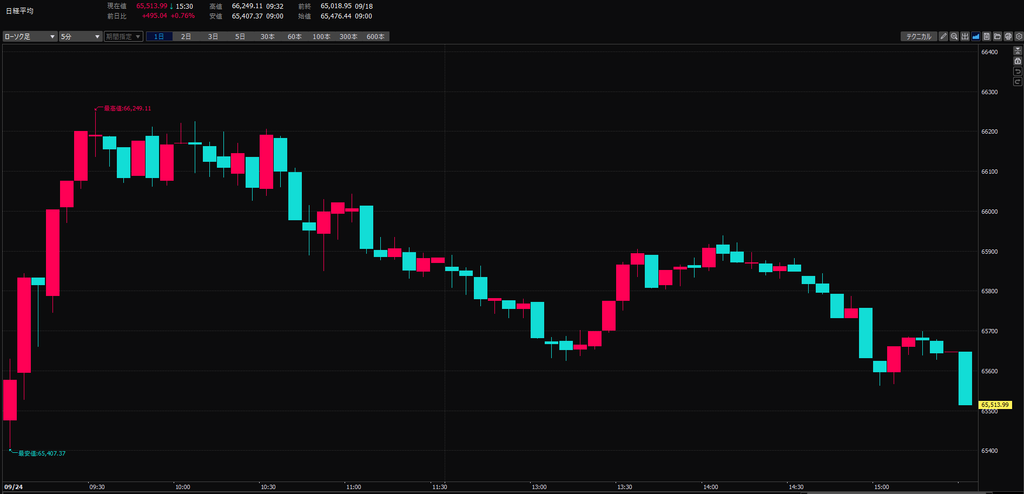1024x494 pixels.
Task: Open the ローソク足 chart type dropdown
Action: pos(30,37)
